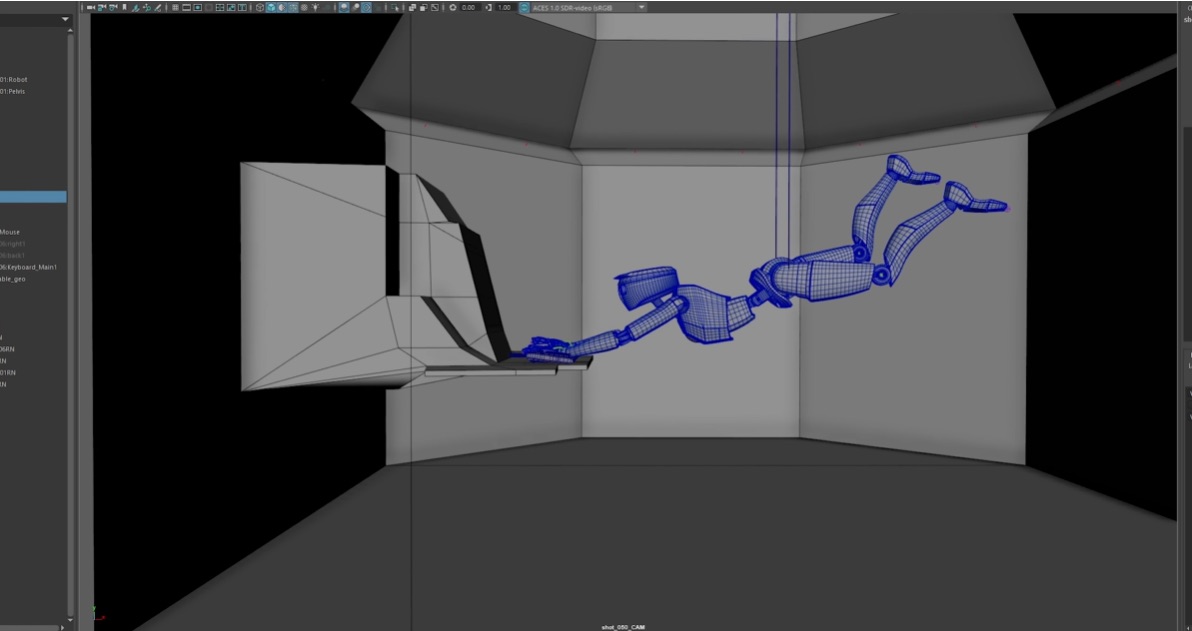Screen dimensions: 1192x631
Task: Click the outliner horizontal scroll right arrow
Action: [x=63, y=627]
